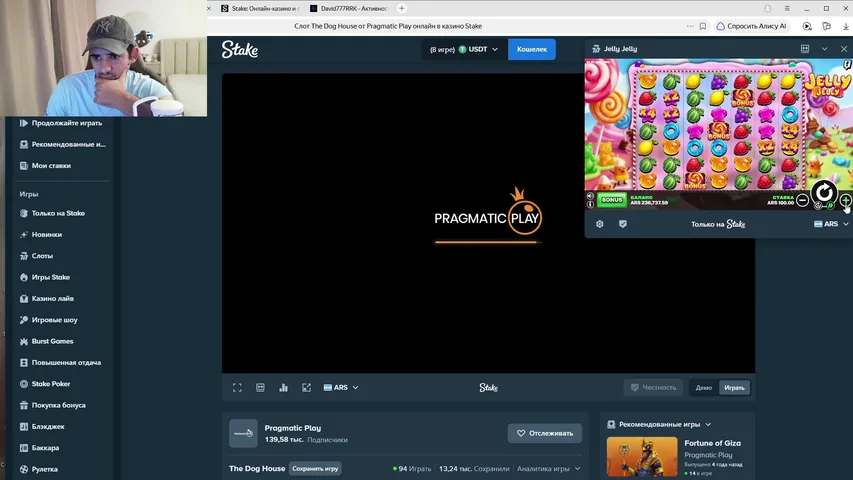
Task: Click the Покупка бонуса gift icon
Action: pyautogui.click(x=23, y=405)
